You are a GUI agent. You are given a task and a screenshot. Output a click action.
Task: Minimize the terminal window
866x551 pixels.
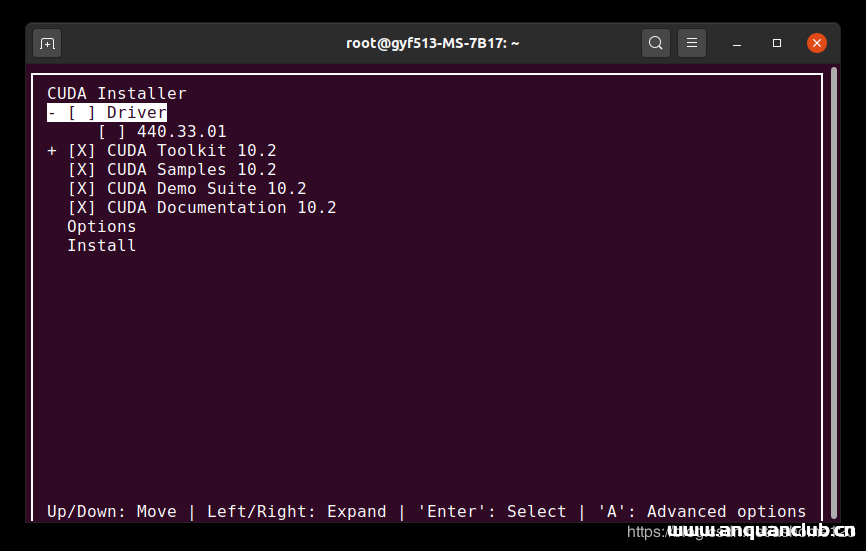pos(737,43)
